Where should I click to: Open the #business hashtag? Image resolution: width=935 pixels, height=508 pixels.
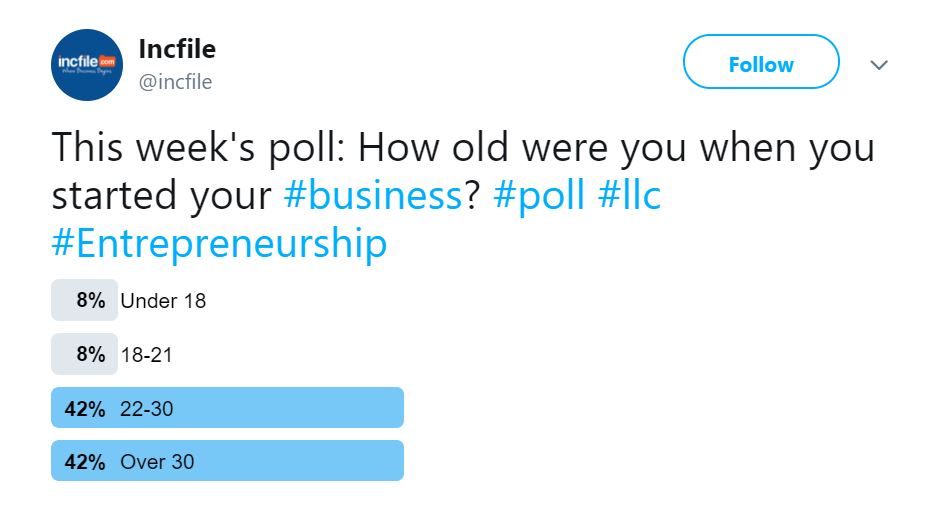(x=372, y=196)
